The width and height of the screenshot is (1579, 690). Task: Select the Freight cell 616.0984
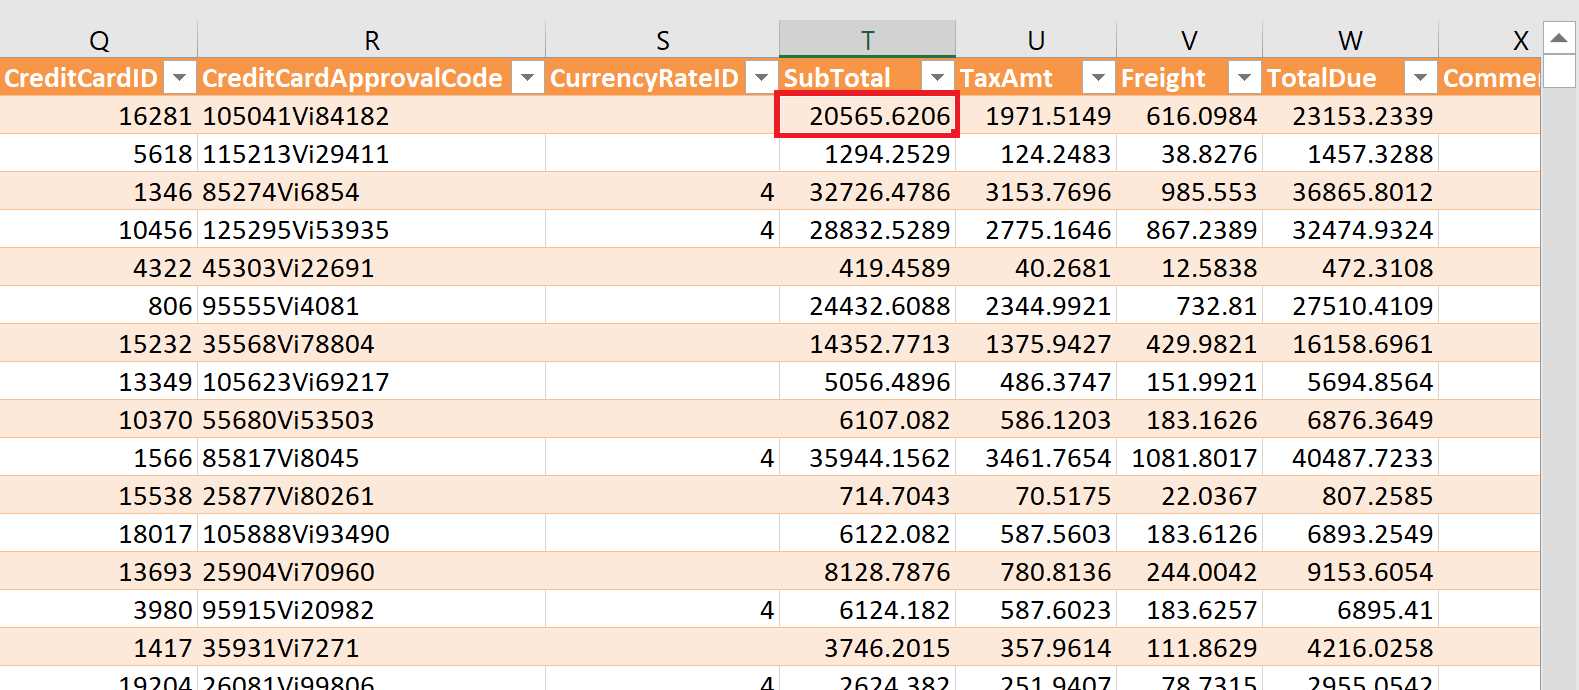[1189, 115]
